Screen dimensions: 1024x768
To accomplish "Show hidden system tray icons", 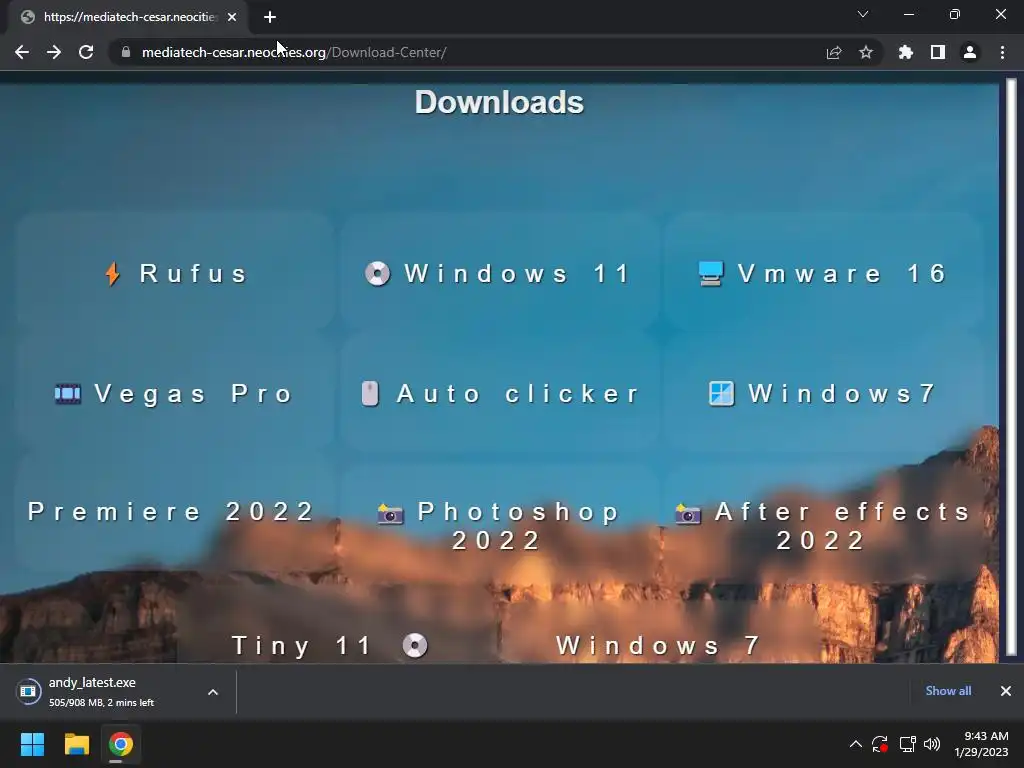I will (856, 744).
